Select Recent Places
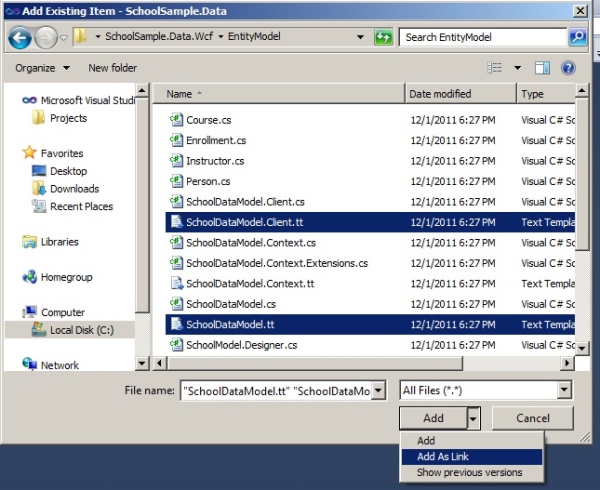Image resolution: width=600 pixels, height=490 pixels. click(x=73, y=207)
